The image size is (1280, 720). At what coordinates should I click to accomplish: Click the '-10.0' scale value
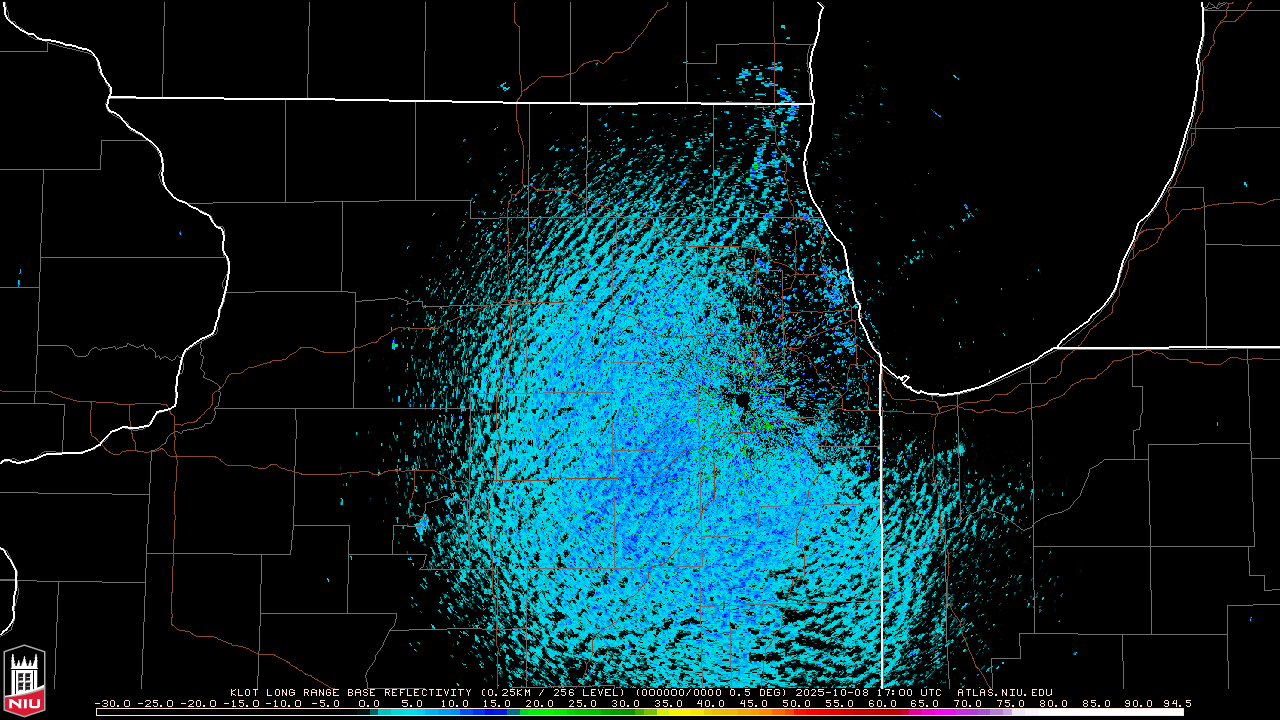coord(286,703)
